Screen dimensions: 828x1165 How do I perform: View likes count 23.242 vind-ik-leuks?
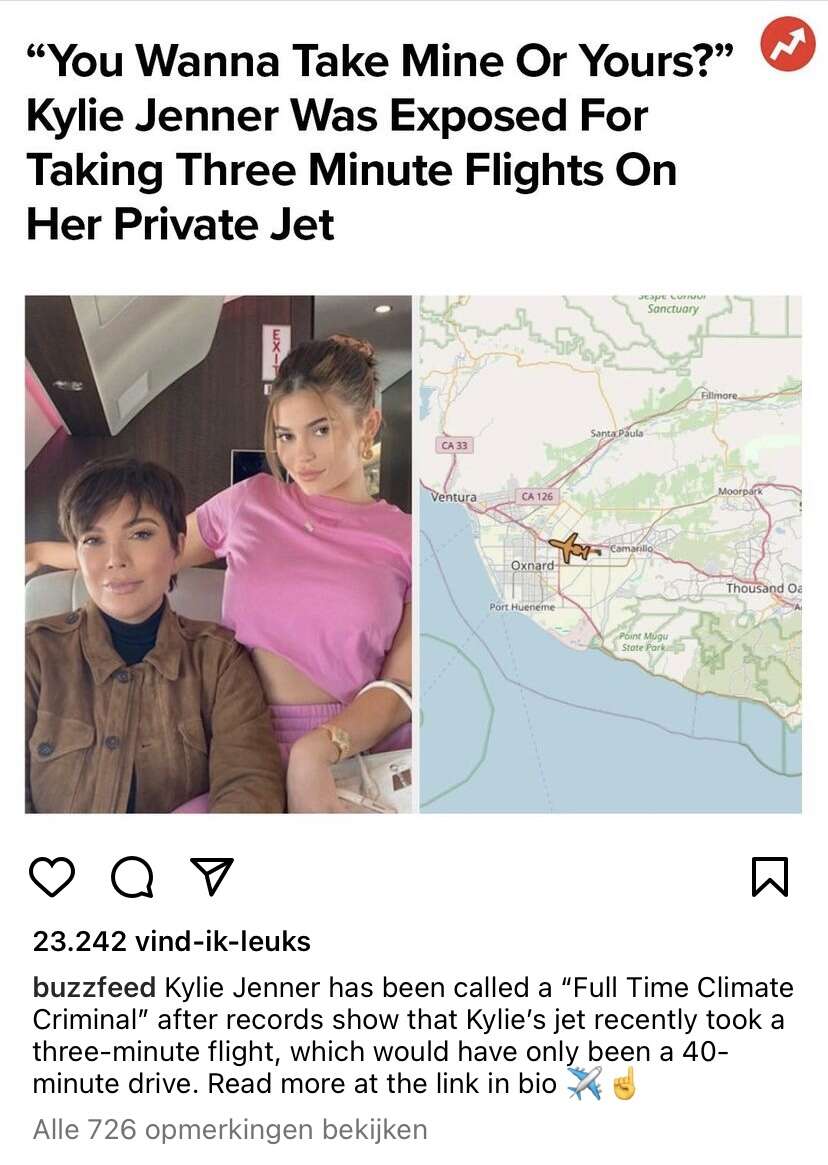pos(172,941)
